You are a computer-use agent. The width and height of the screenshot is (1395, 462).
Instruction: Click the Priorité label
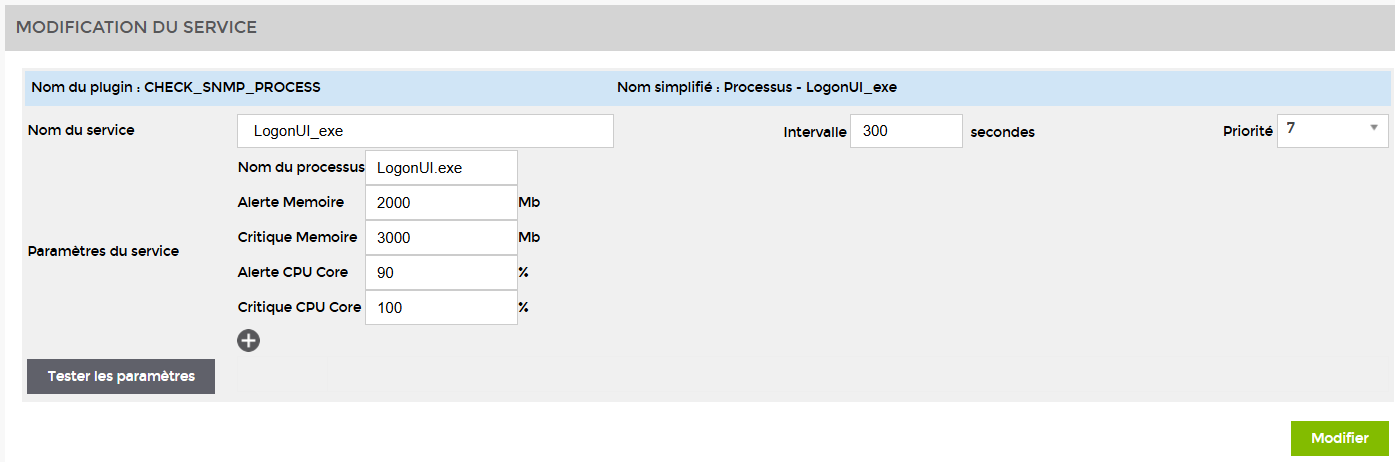[1247, 131]
